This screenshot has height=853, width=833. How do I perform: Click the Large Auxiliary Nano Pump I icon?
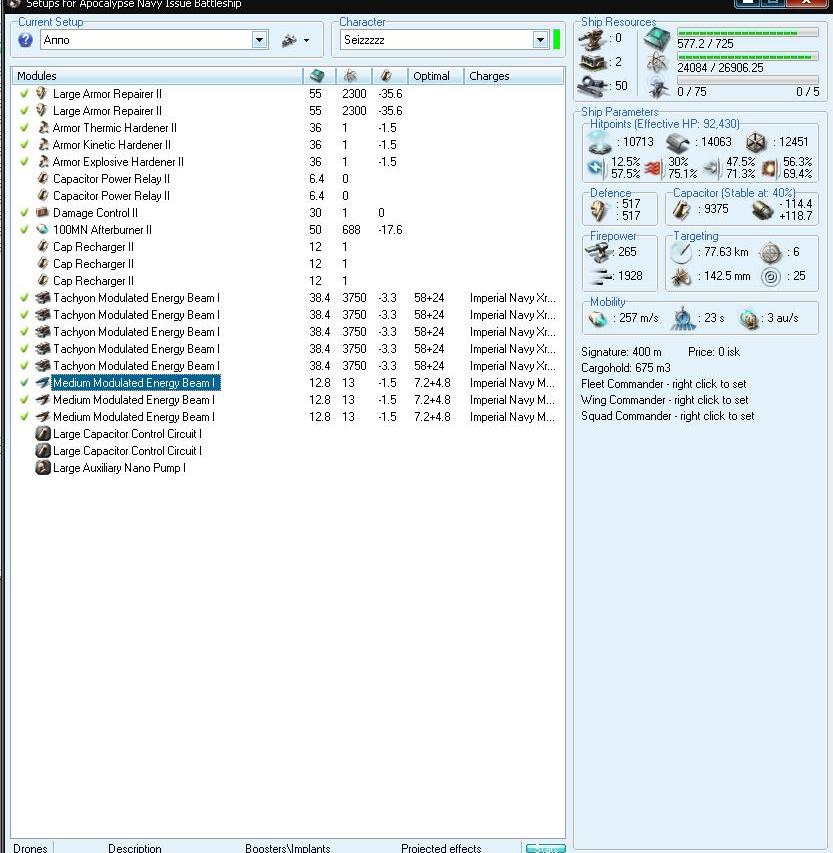(x=43, y=468)
